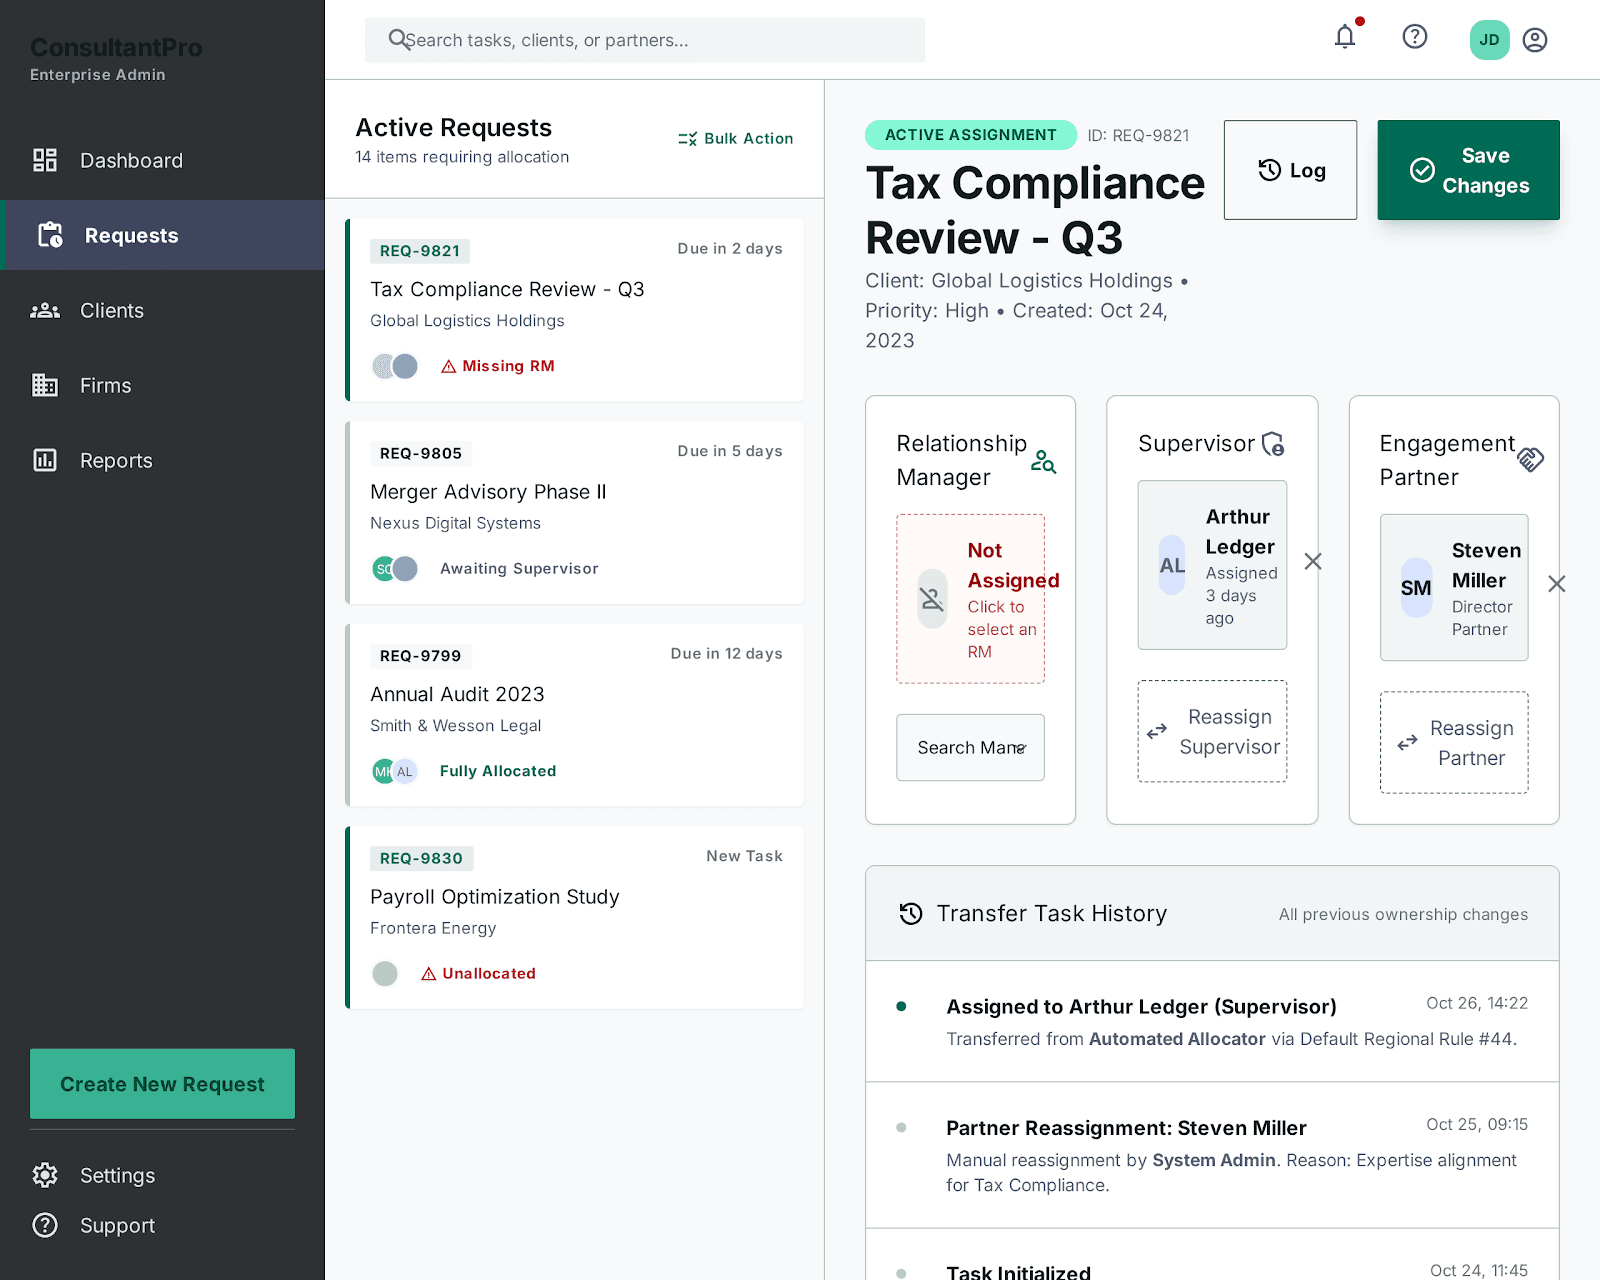Click the Supervisor shield icon
The image size is (1600, 1280).
[1273, 444]
